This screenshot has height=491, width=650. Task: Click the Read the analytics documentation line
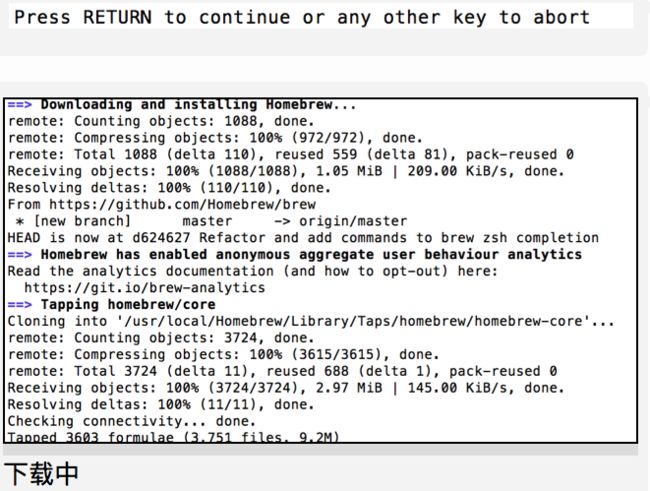pyautogui.click(x=252, y=271)
